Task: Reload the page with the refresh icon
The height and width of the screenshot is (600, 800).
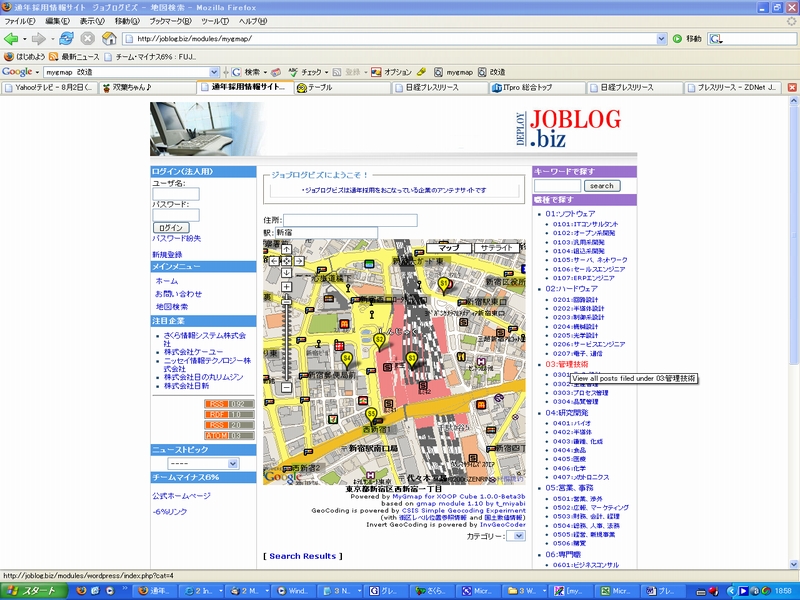Action: 66,38
